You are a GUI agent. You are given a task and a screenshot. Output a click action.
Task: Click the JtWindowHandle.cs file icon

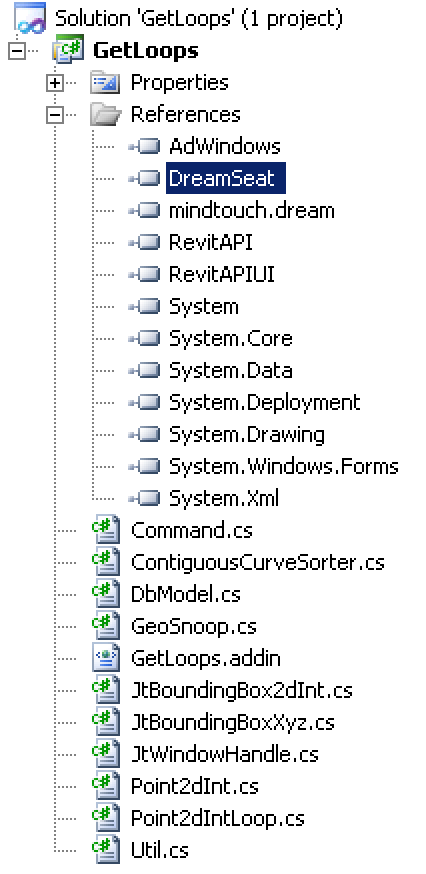[x=106, y=755]
